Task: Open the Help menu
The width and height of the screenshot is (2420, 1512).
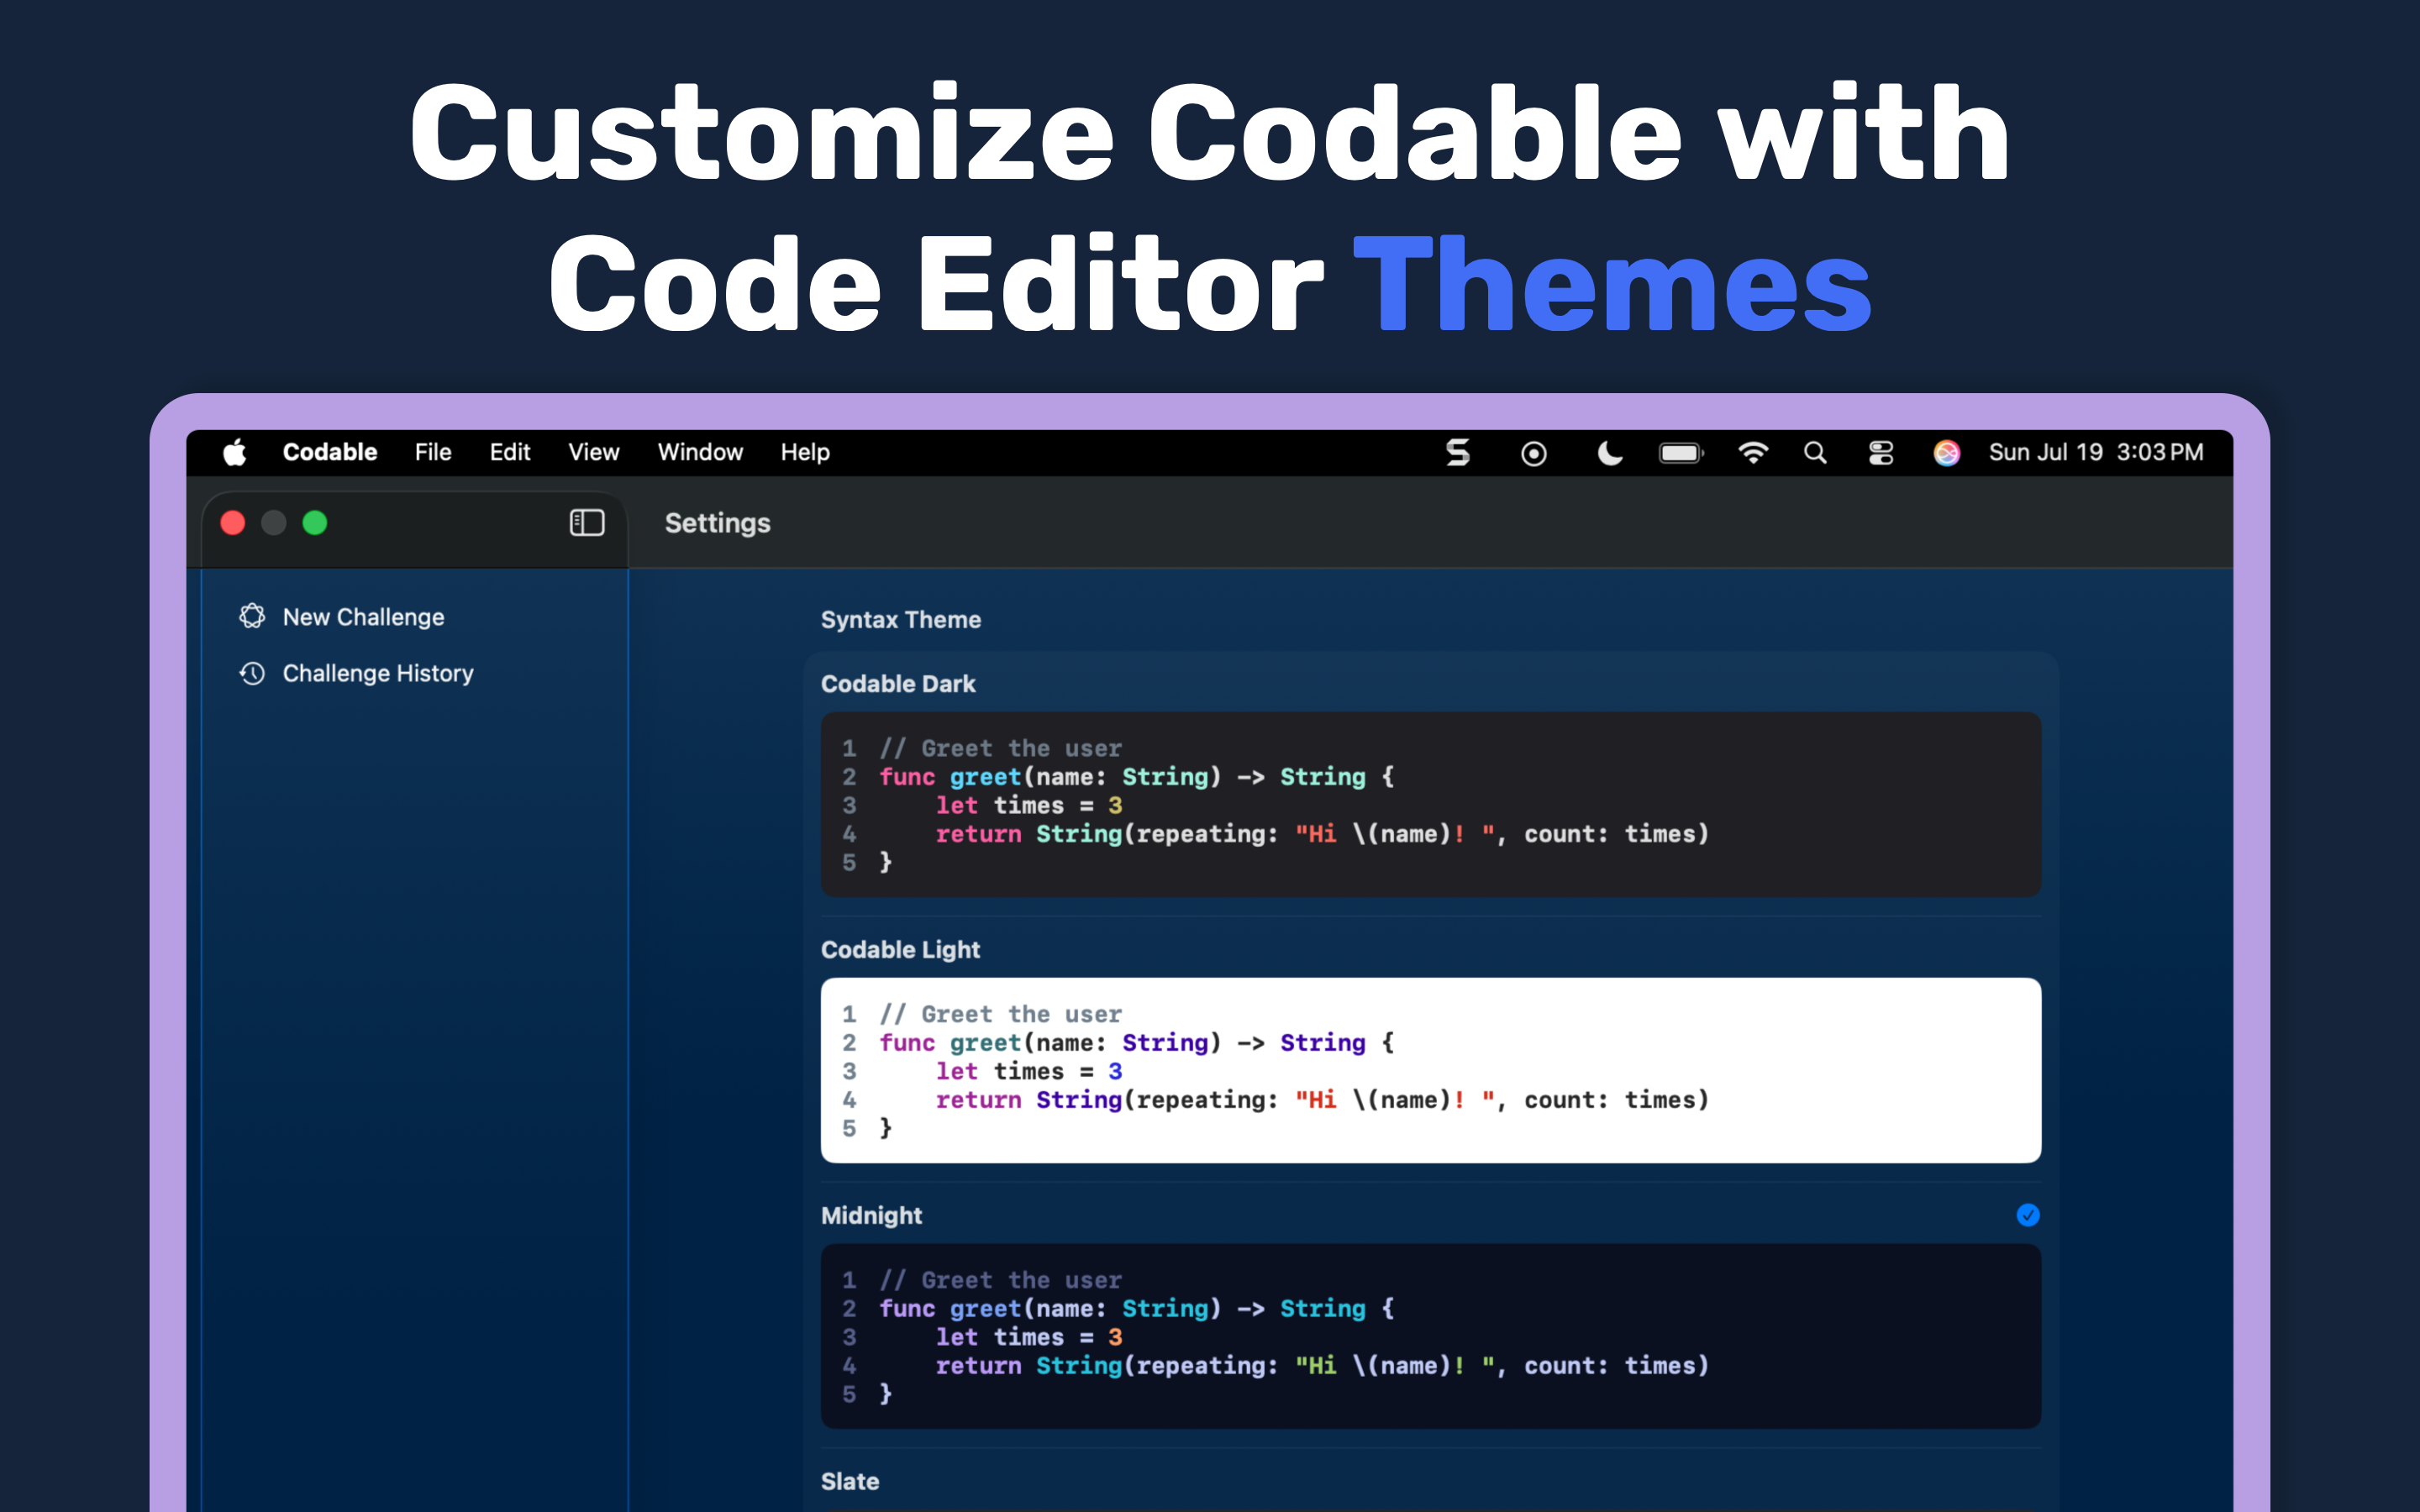Action: 805,452
